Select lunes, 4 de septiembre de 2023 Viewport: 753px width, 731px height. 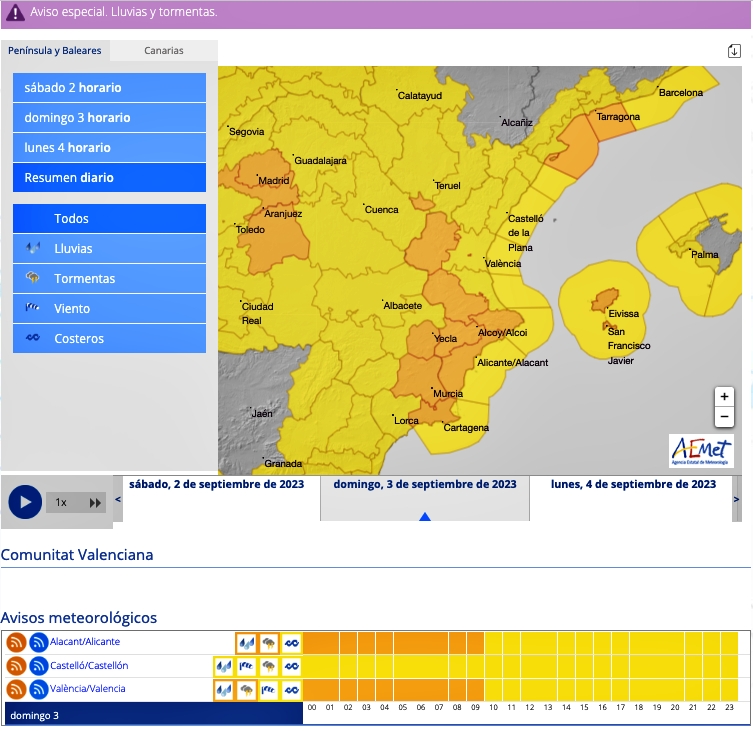tap(633, 484)
